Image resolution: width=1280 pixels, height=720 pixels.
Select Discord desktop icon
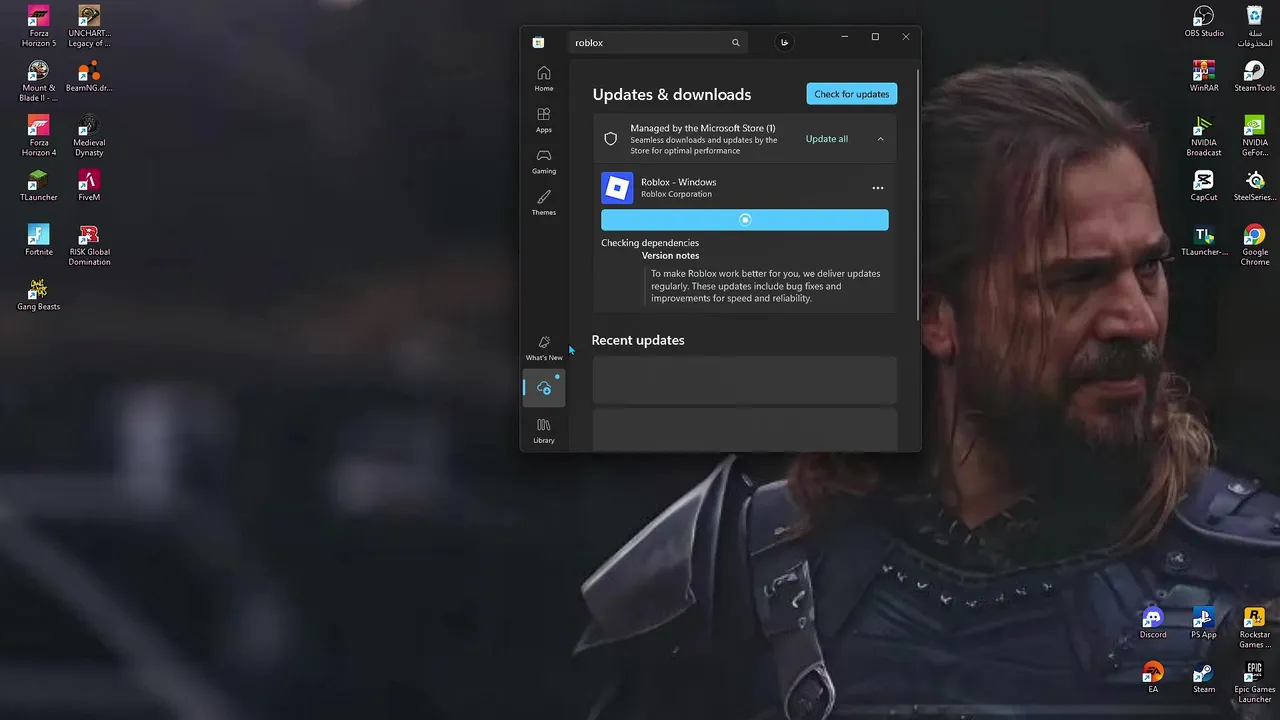click(1153, 623)
